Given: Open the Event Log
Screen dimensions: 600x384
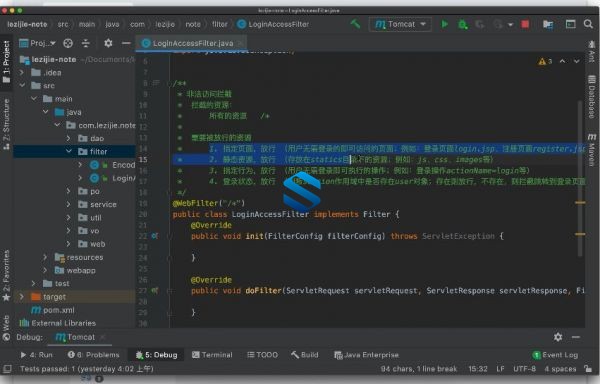Looking at the screenshot, I should (555, 355).
